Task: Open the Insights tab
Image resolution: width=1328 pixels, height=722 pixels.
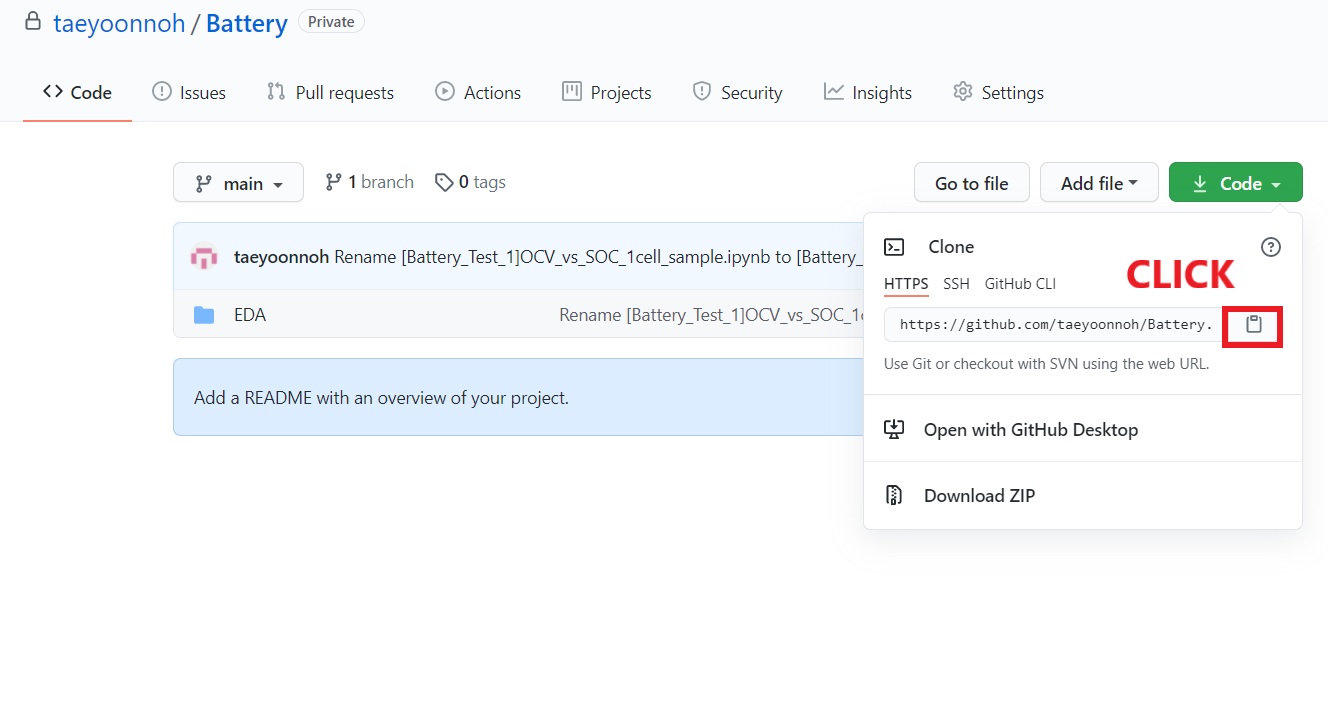Action: pos(868,92)
